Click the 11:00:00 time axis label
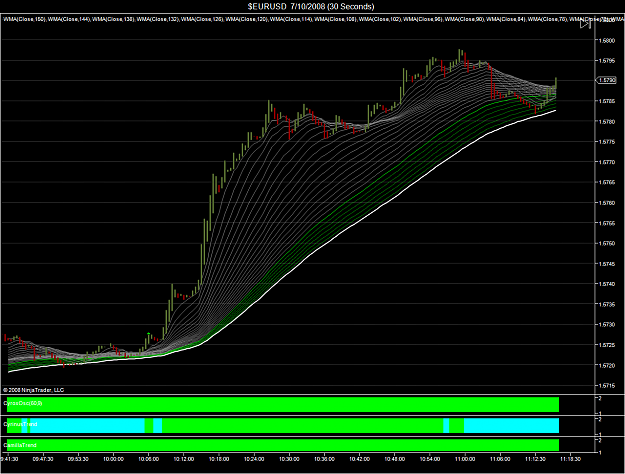Screen dimensions: 625x474 (465, 459)
